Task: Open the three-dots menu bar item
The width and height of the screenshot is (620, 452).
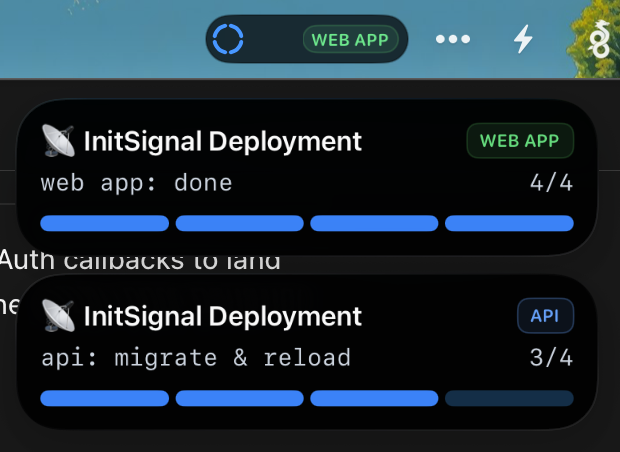Action: [453, 39]
